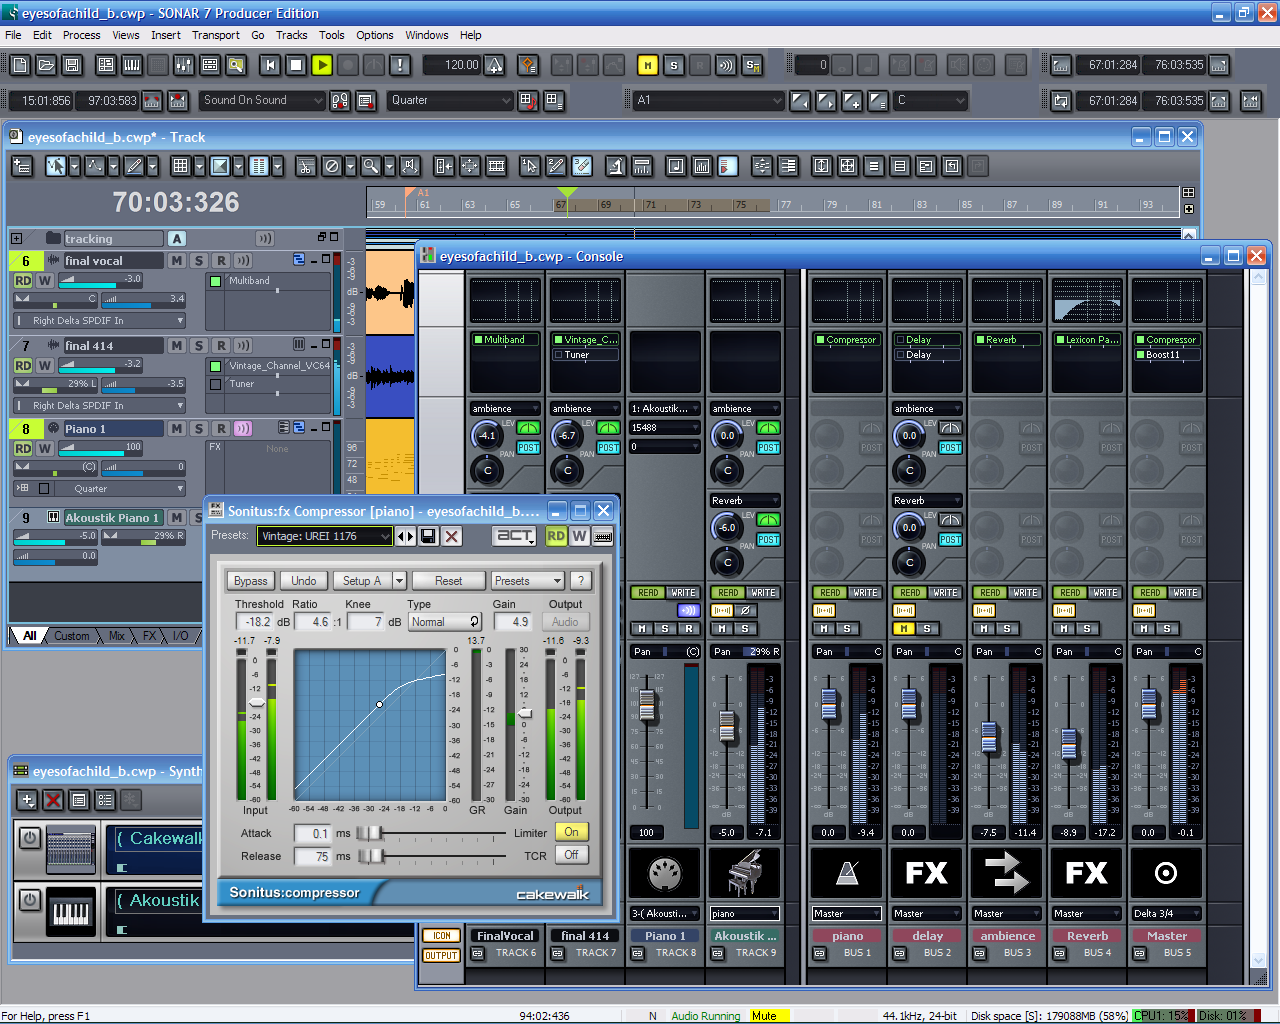
Task: Click the Master bus circle icon
Action: pos(1166,873)
